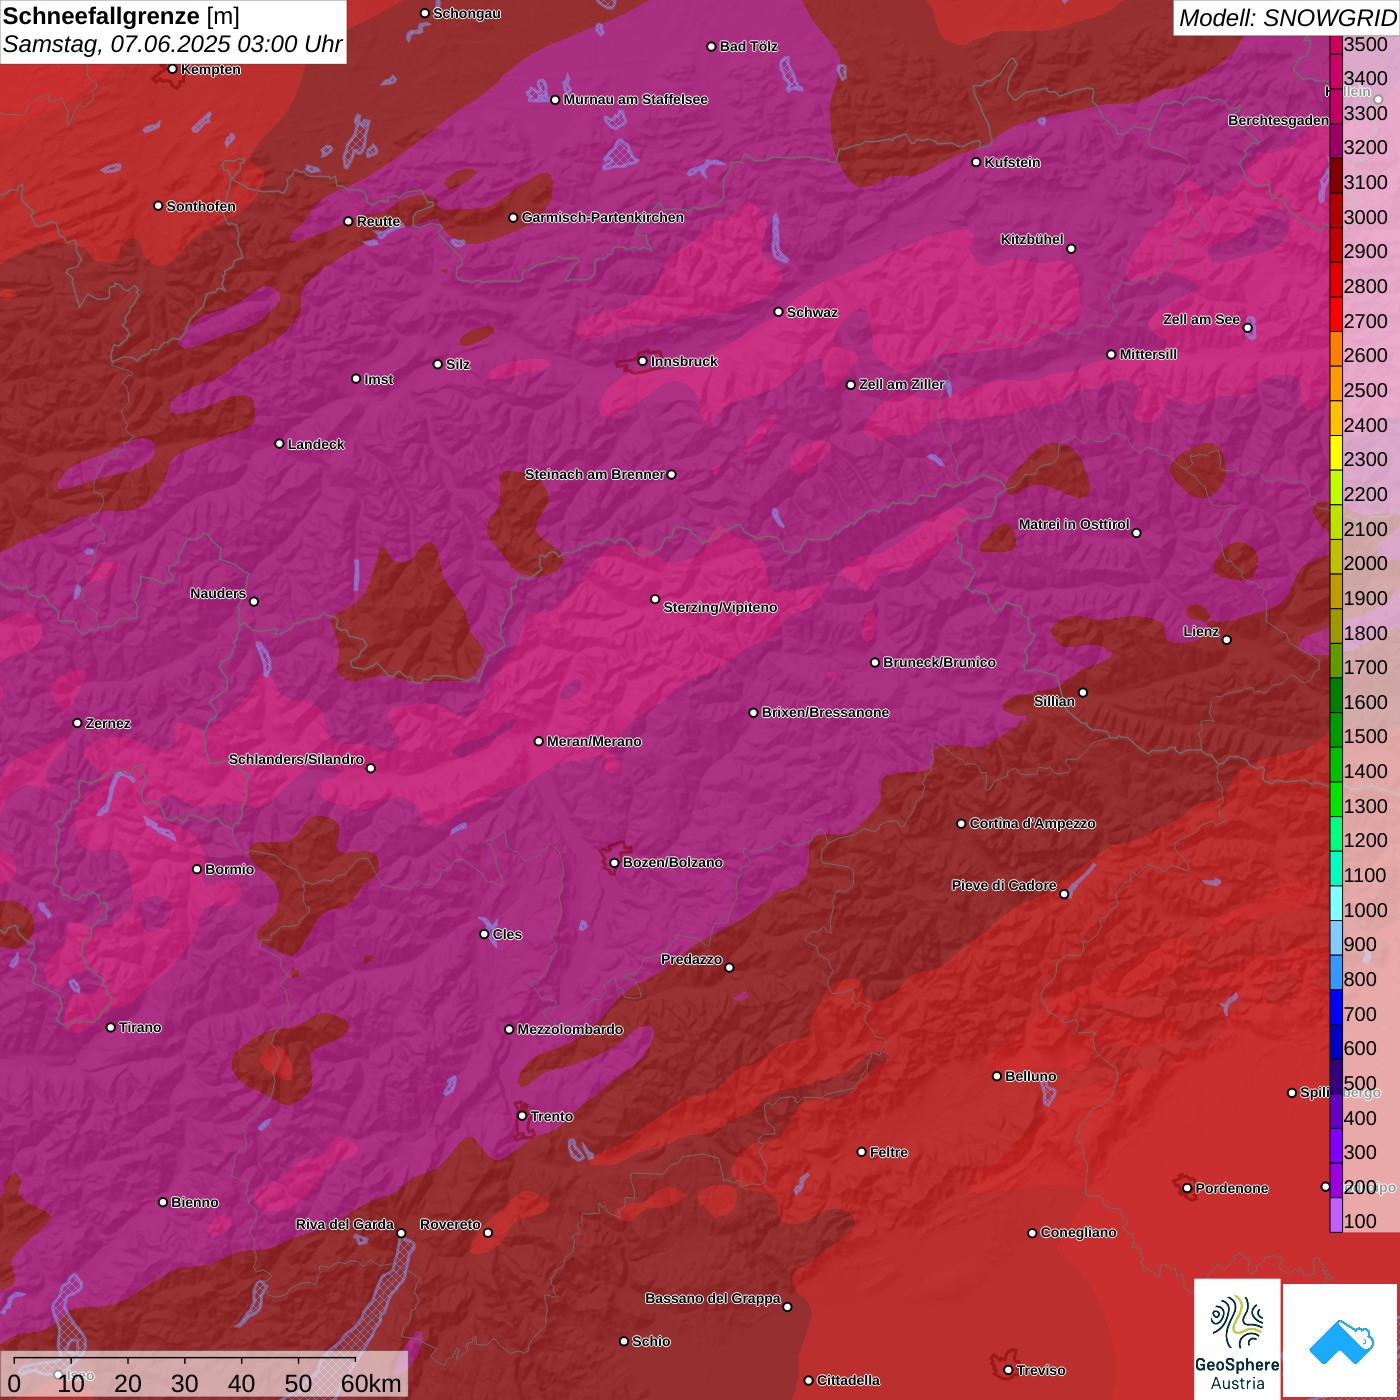Screen dimensions: 1400x1400
Task: Click the Bruneck/Brunico label
Action: tap(939, 662)
